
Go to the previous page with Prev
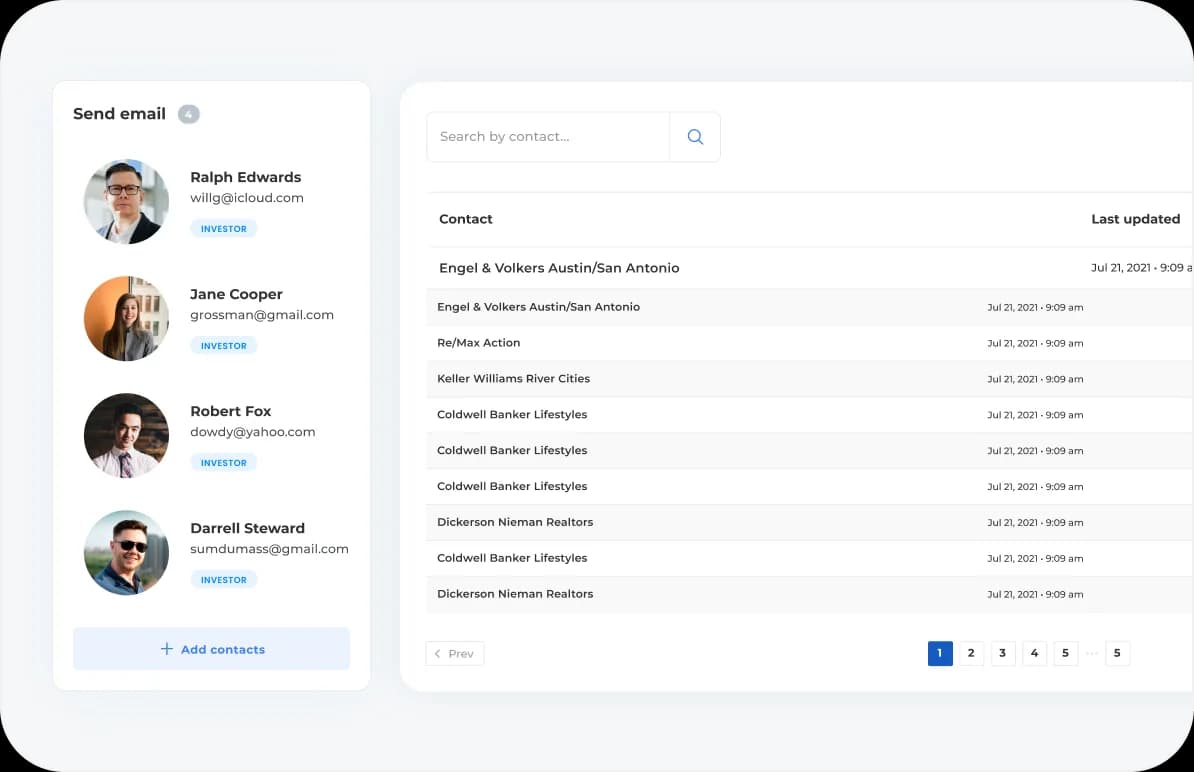(455, 654)
